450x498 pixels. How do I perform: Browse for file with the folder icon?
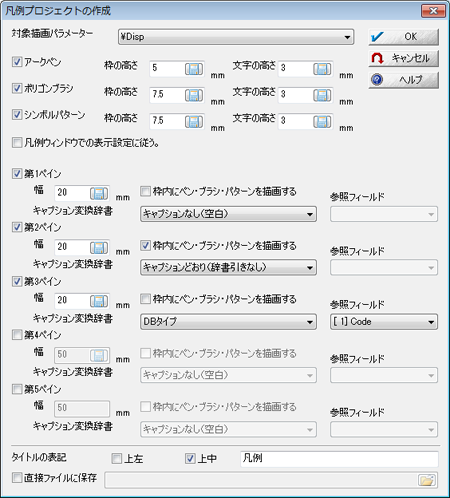tap(427, 480)
